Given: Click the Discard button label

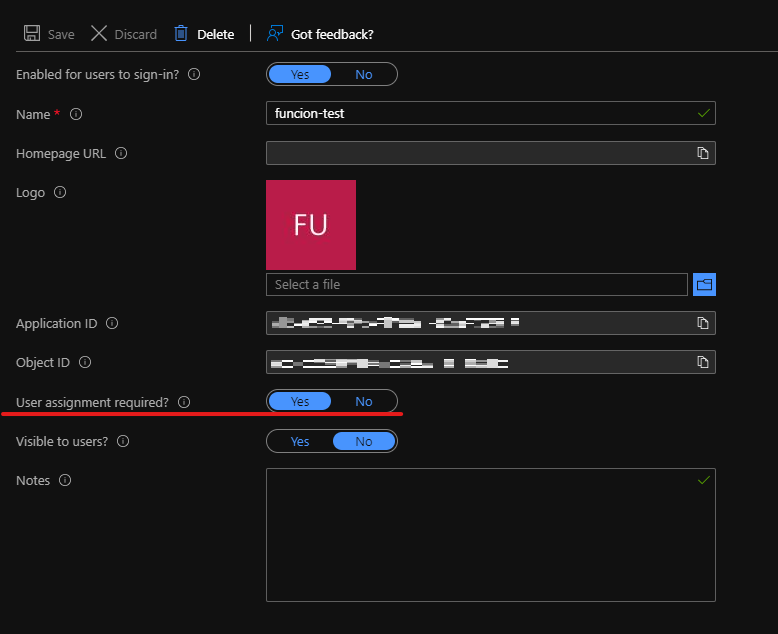Looking at the screenshot, I should pyautogui.click(x=135, y=34).
